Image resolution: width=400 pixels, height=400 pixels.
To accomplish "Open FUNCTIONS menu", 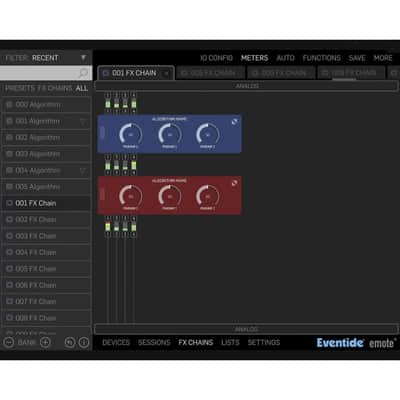I will click(322, 58).
